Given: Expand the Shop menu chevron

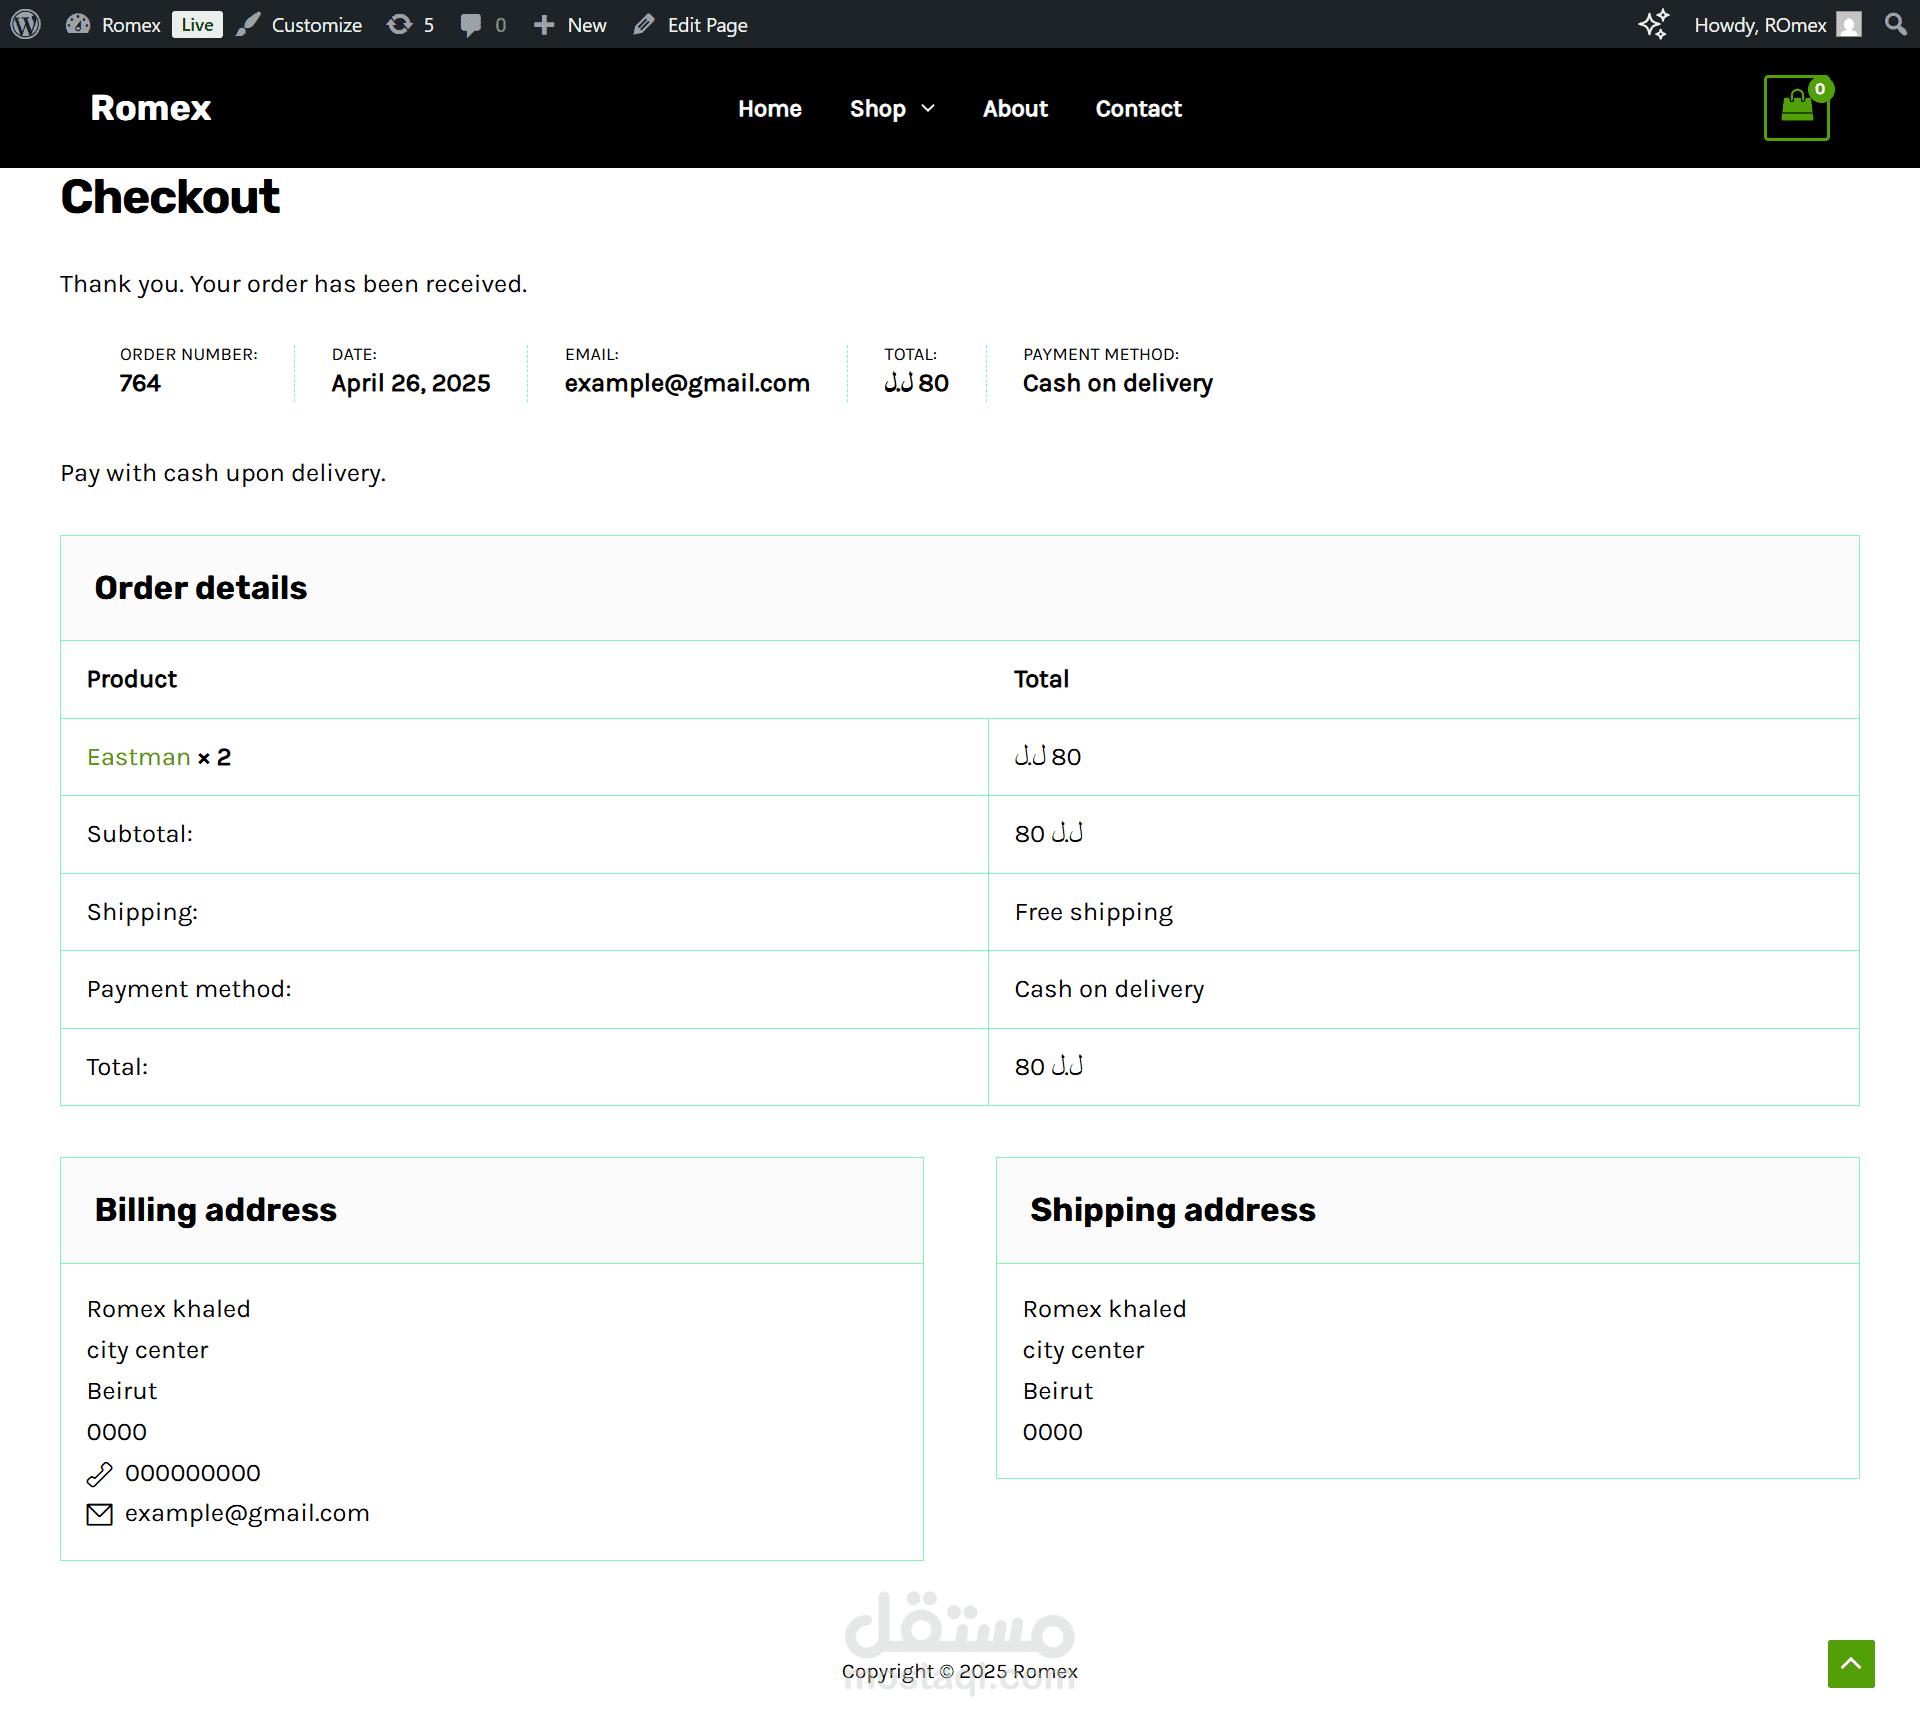Looking at the screenshot, I should click(928, 108).
